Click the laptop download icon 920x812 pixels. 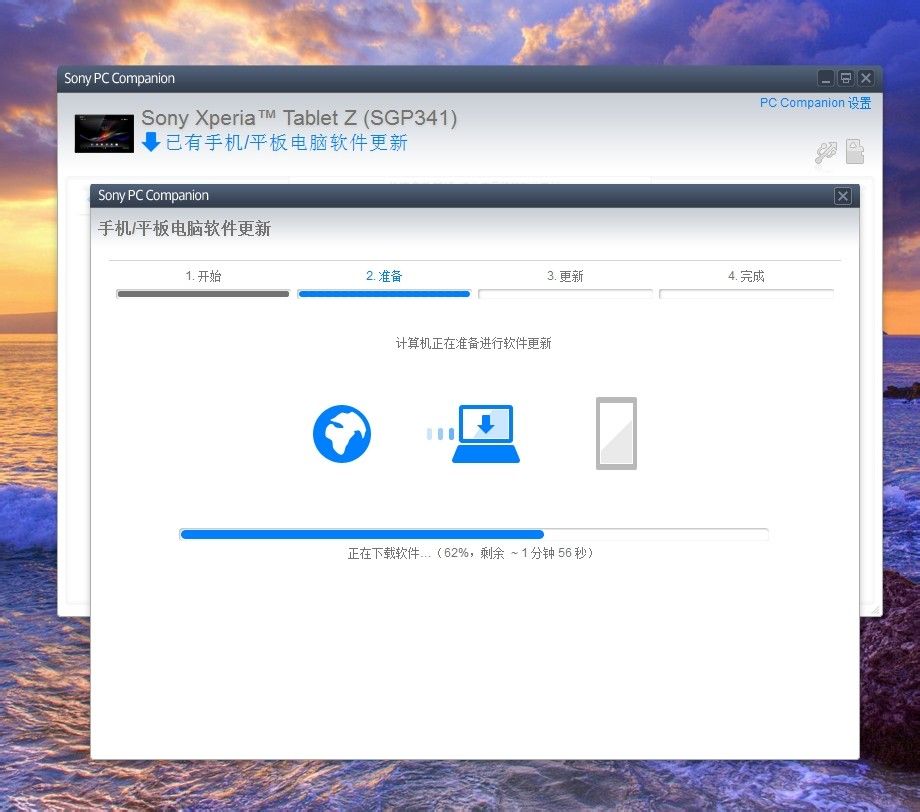(x=486, y=434)
